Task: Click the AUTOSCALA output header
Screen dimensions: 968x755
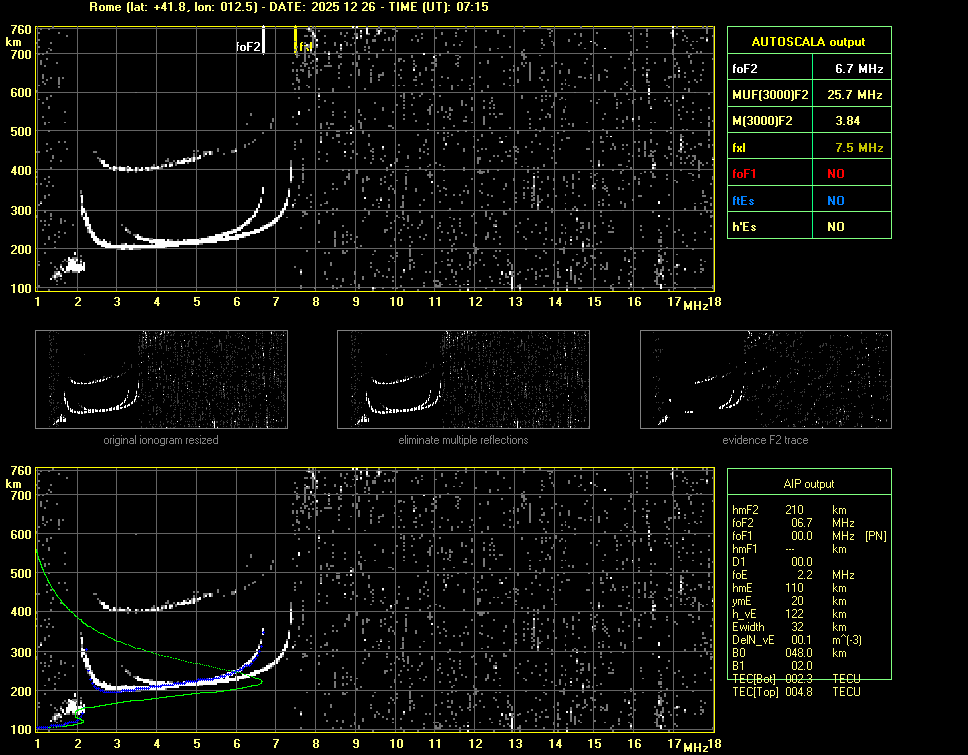Action: click(808, 42)
